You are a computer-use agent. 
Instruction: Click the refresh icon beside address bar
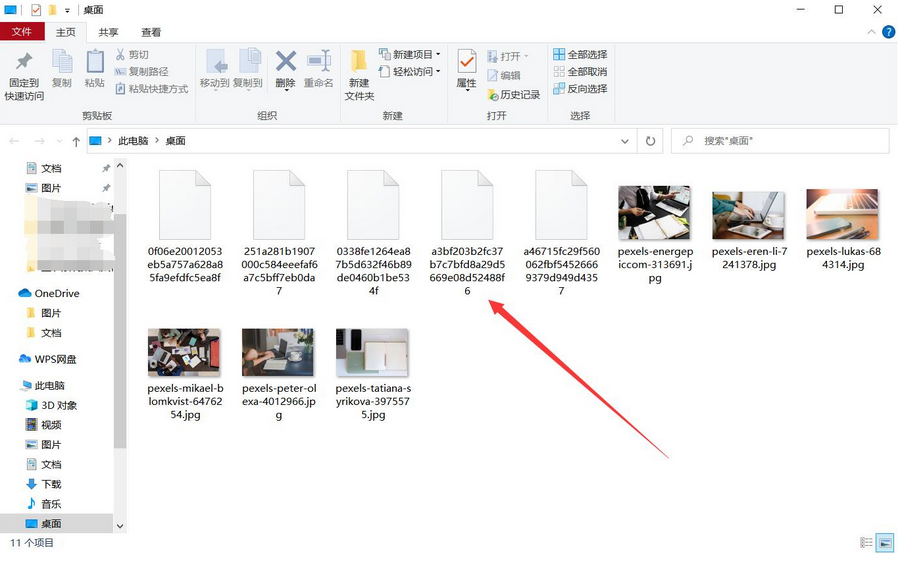(651, 141)
